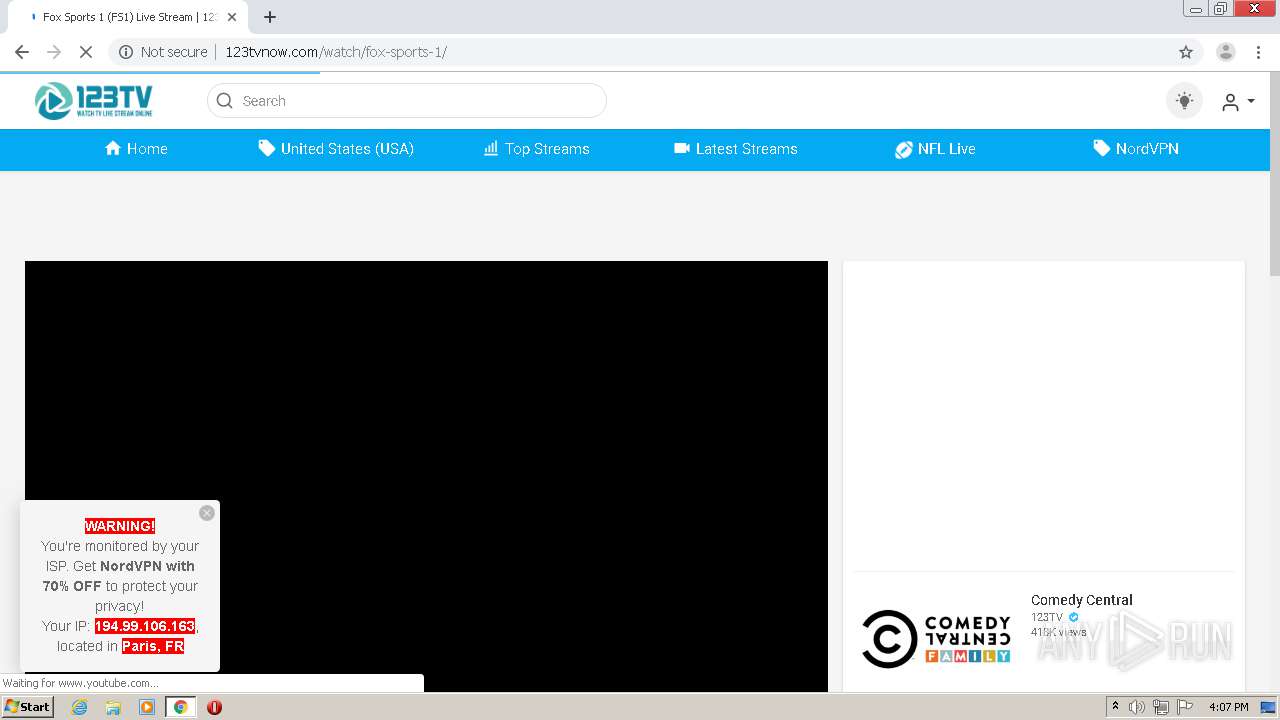Bookmark this page with the star icon
This screenshot has width=1280, height=720.
[1186, 52]
